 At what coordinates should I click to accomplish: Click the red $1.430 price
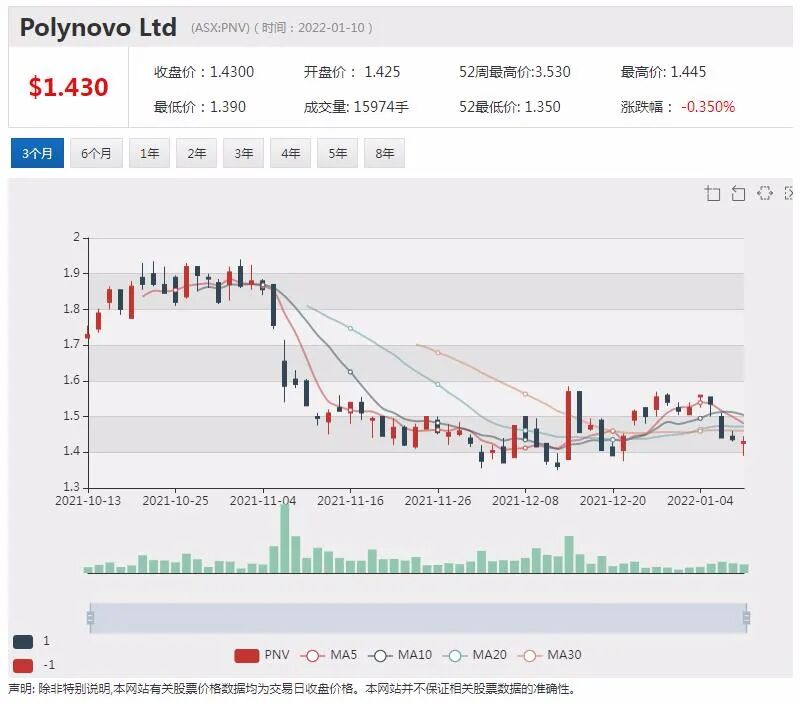tap(68, 87)
